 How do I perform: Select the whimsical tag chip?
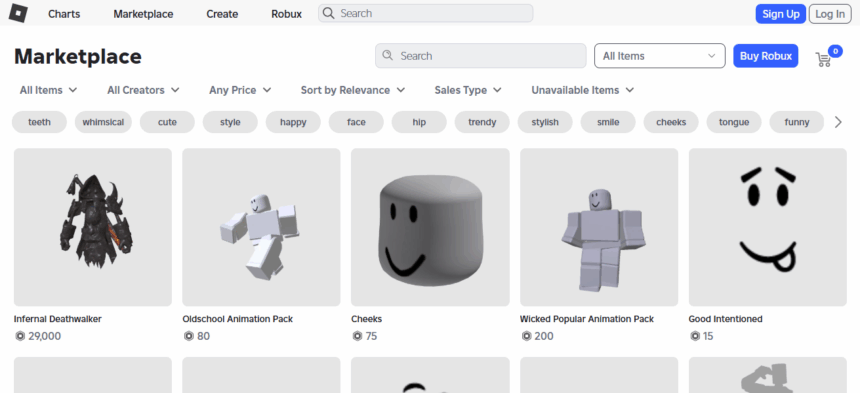tap(103, 122)
